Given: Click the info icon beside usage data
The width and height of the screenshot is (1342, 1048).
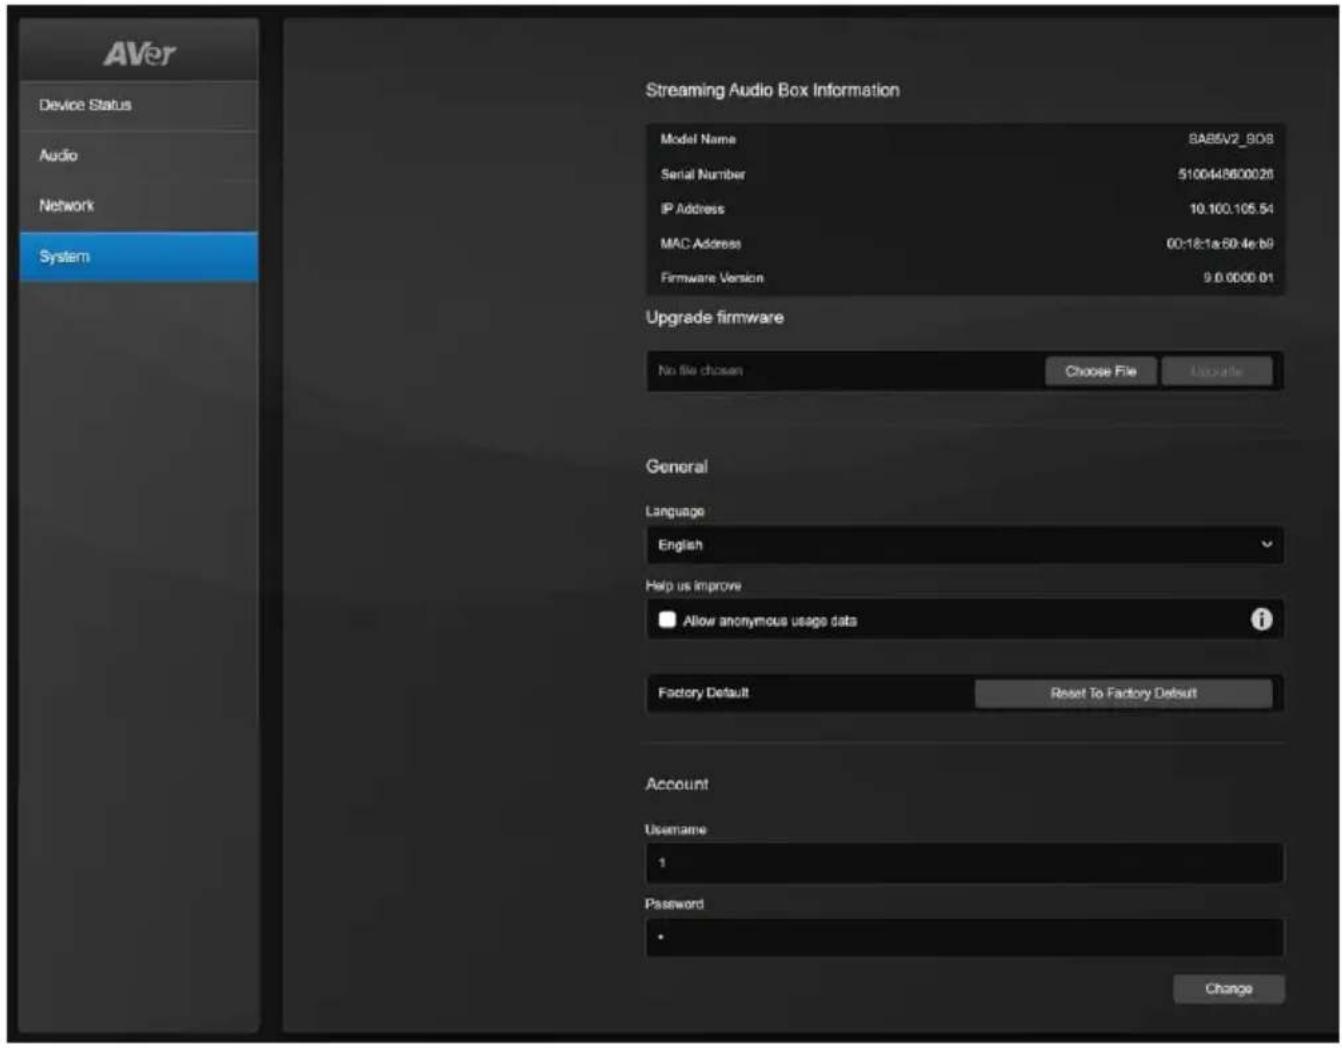Looking at the screenshot, I should 1261,619.
